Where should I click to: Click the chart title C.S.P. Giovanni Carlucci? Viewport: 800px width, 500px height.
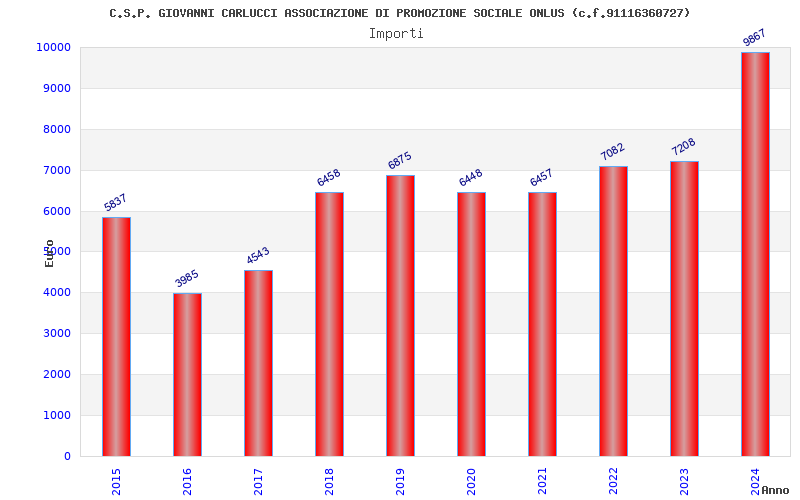399,13
